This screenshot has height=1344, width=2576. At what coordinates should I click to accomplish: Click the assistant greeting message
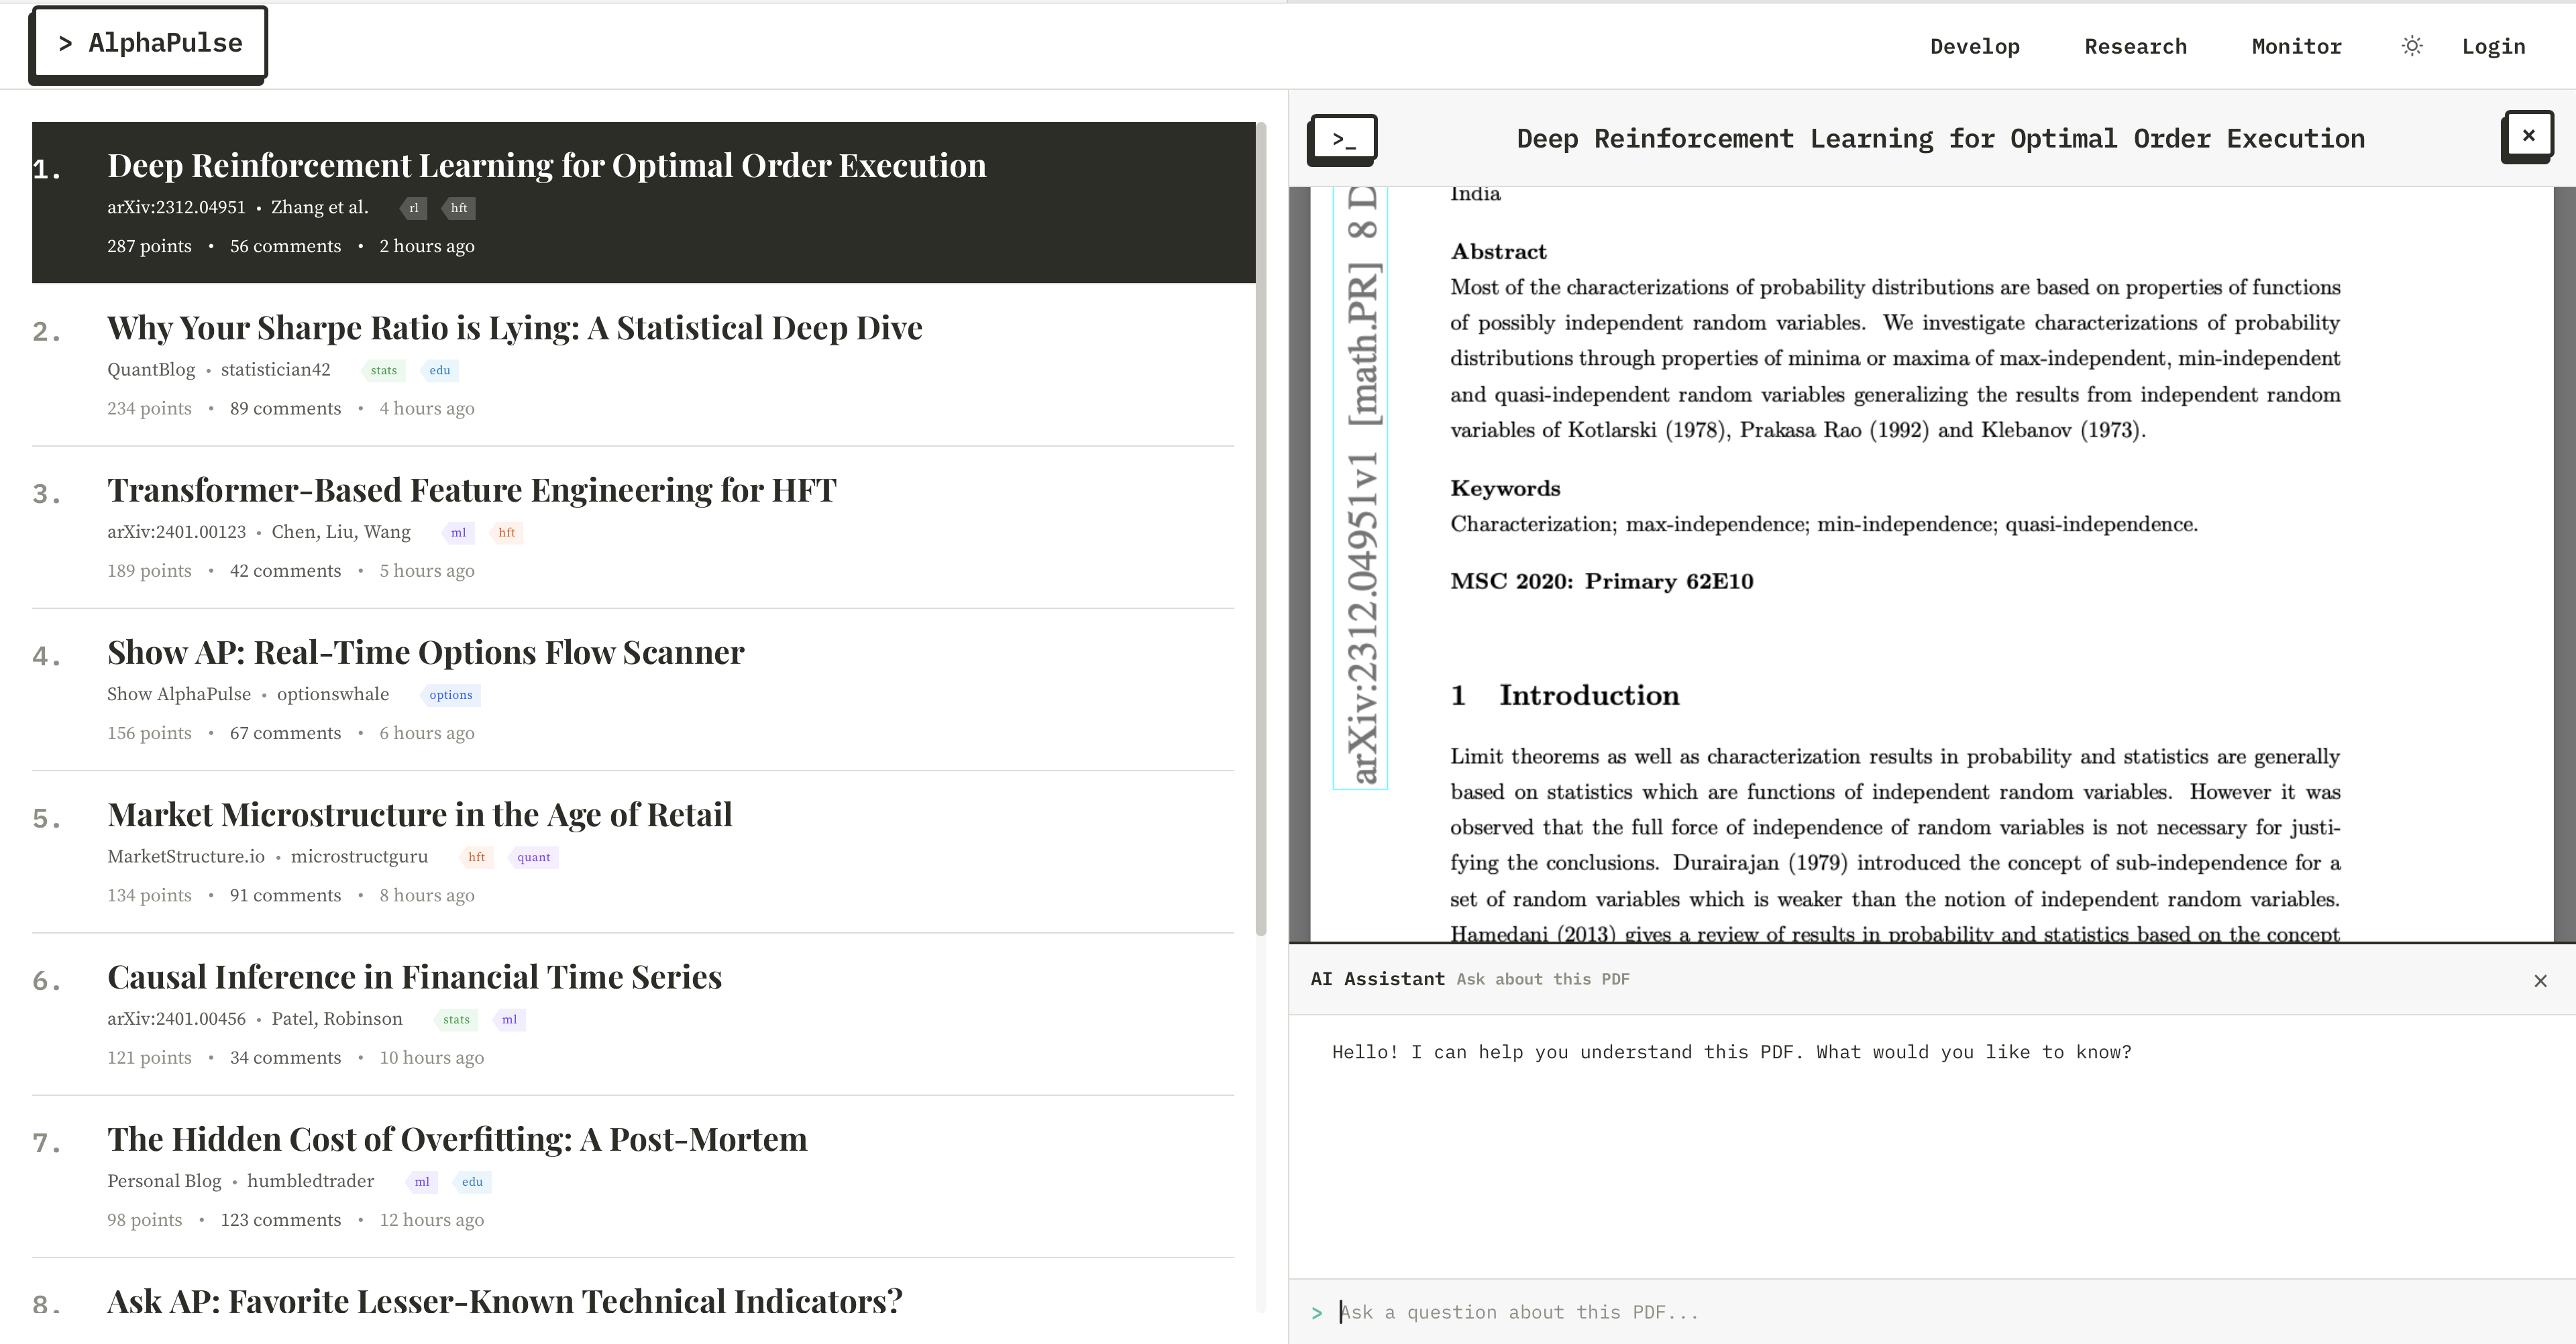1731,1052
